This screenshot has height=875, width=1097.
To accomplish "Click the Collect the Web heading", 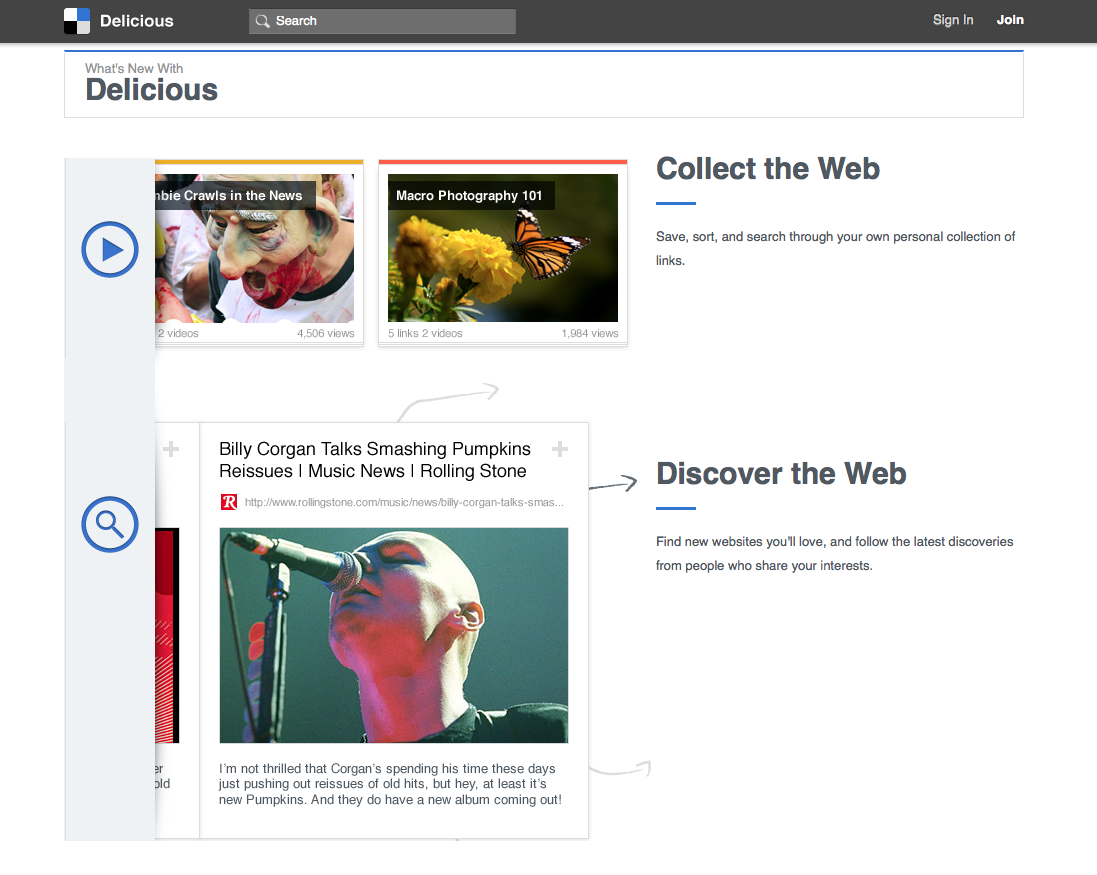I will coord(767,169).
